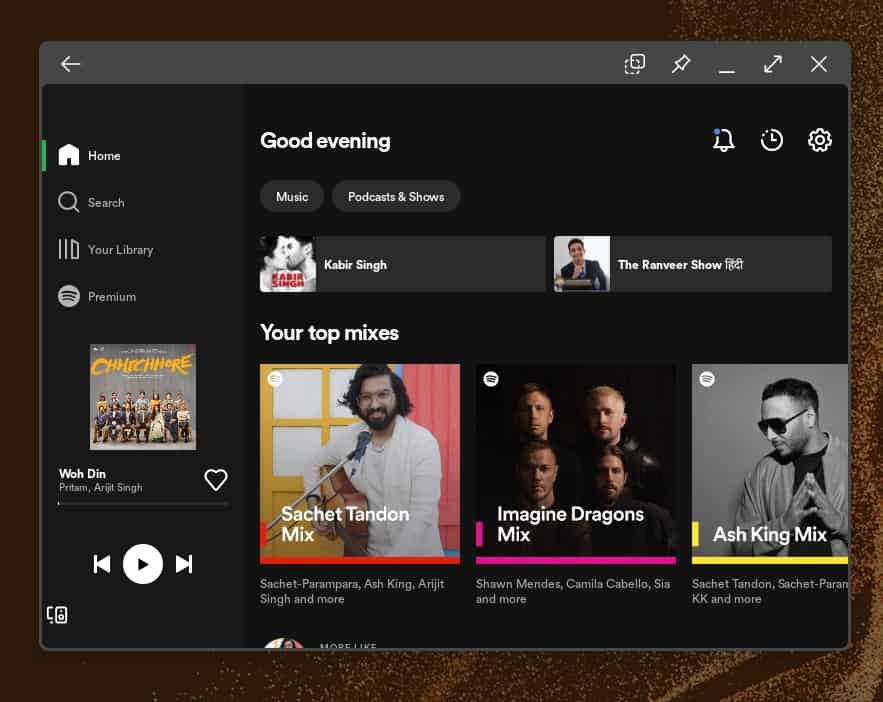883x702 pixels.
Task: Expand window with the diagonal arrows icon
Action: point(773,64)
